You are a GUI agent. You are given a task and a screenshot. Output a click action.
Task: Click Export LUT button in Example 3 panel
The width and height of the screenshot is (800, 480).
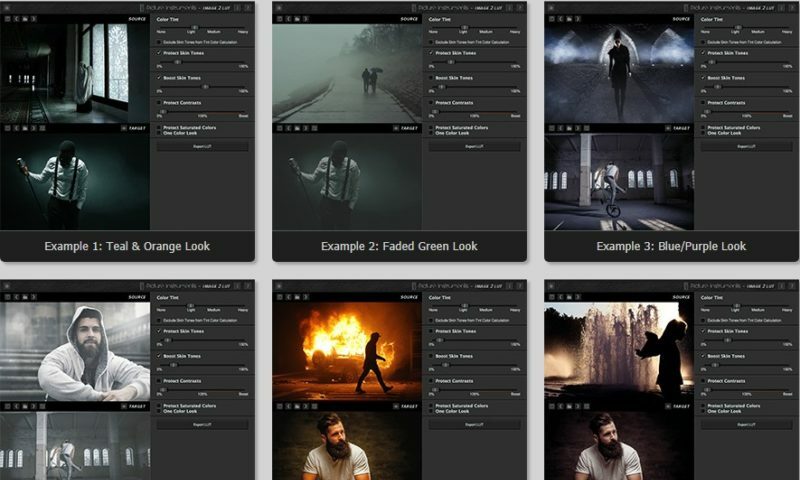pyautogui.click(x=746, y=146)
